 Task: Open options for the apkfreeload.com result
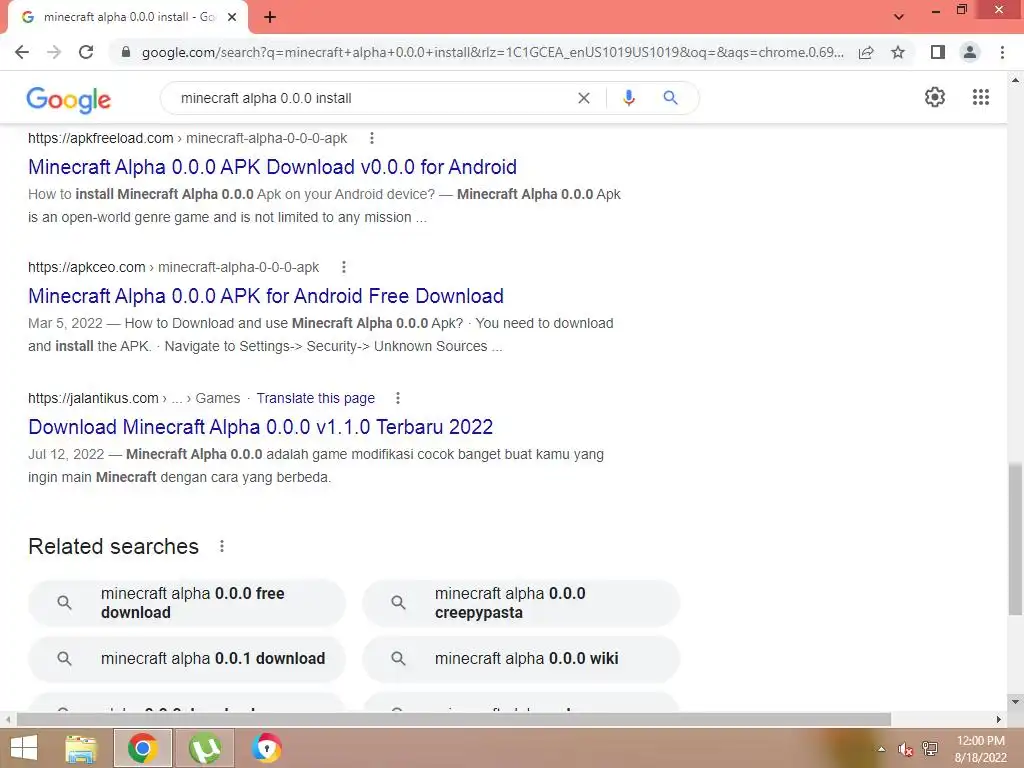click(372, 138)
